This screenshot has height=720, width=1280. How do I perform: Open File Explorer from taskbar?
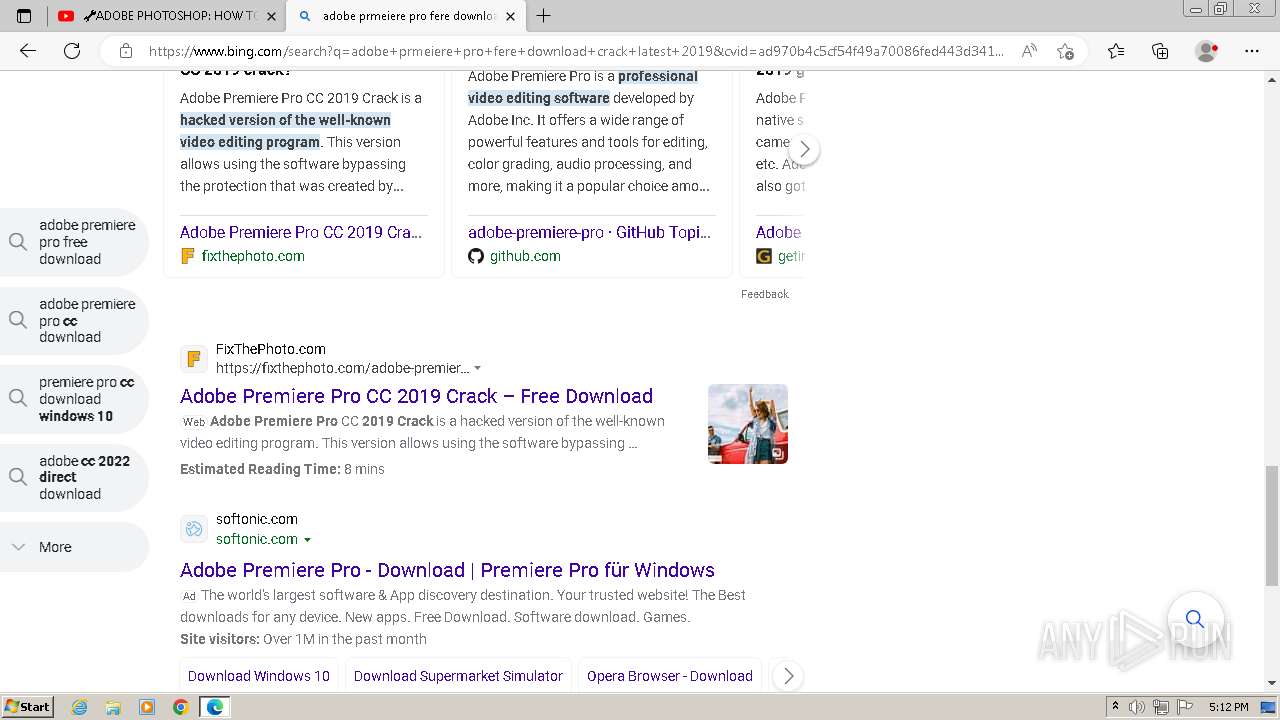tap(113, 707)
